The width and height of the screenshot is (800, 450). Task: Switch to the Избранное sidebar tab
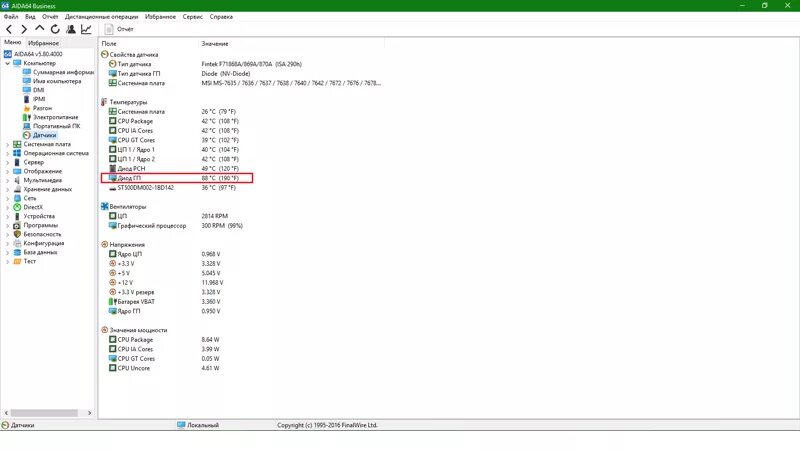(x=43, y=43)
